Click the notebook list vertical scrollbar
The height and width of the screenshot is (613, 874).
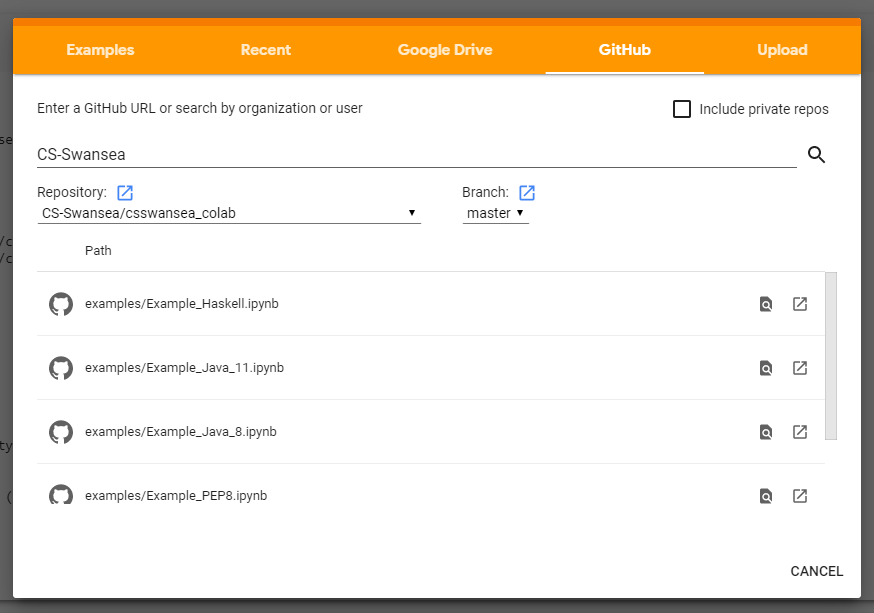(831, 356)
